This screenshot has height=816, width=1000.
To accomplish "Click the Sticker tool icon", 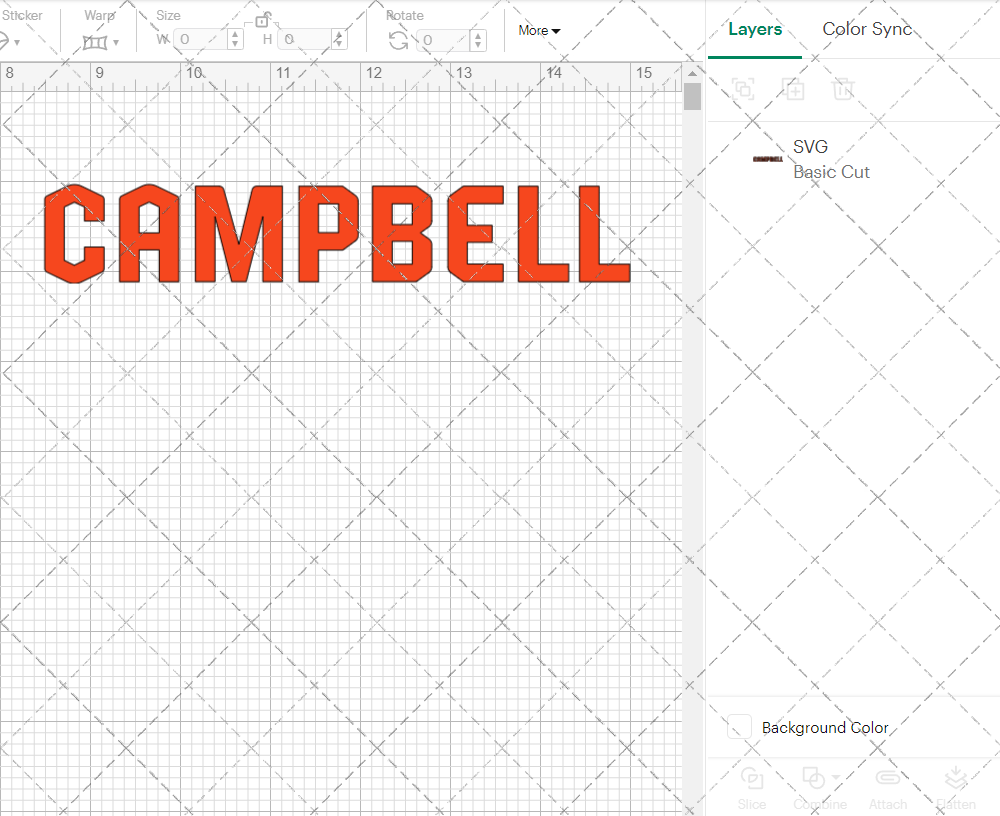I will [8, 41].
